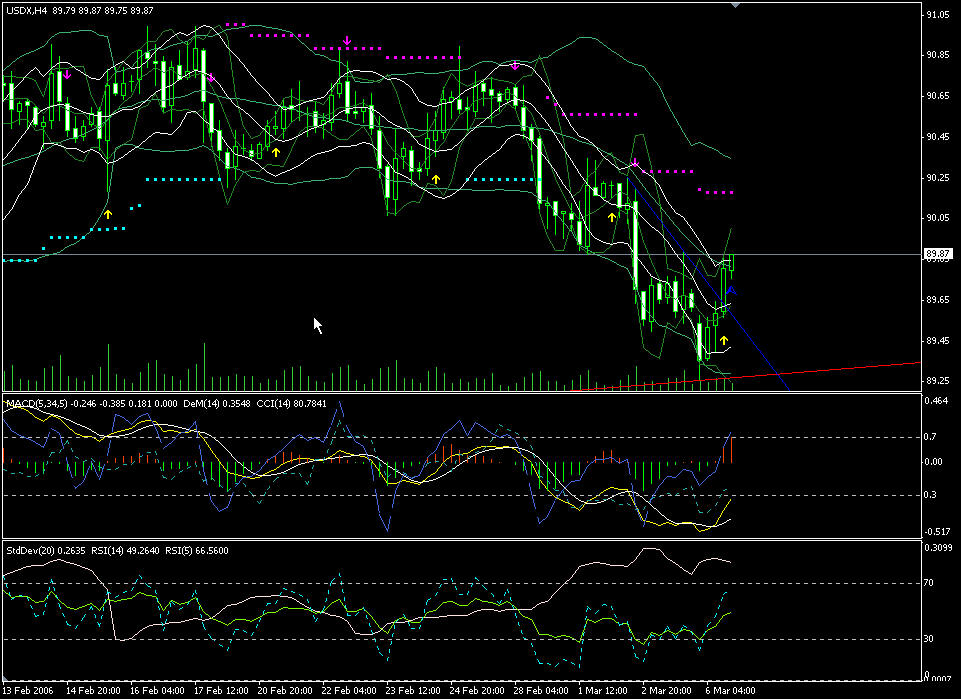Screen dimensions: 961x699
Task: Click the blue up-arrow marker near latest candle
Action: [731, 290]
